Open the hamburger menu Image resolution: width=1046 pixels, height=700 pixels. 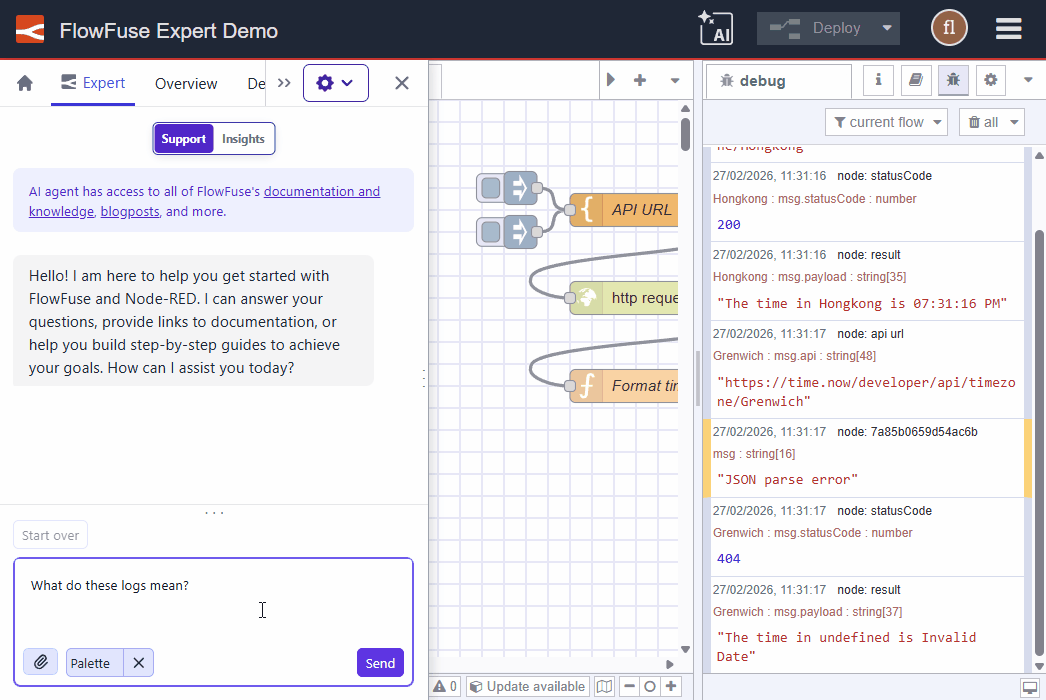point(1008,29)
